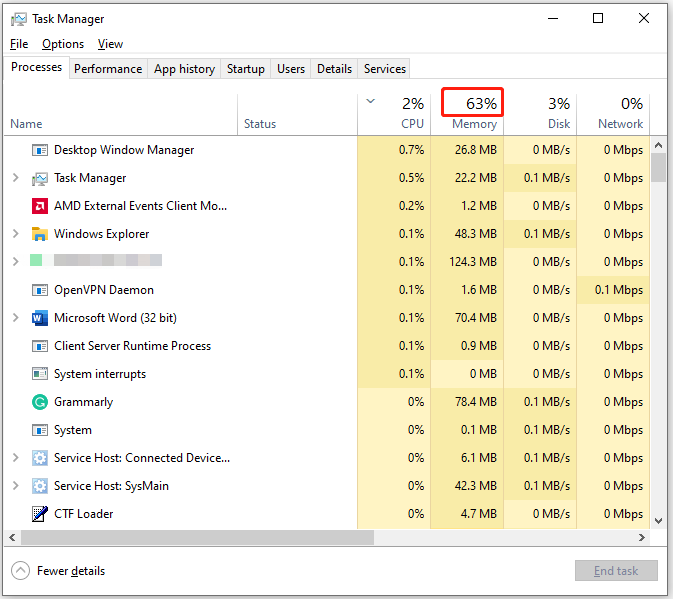Sort by the Network column header
The height and width of the screenshot is (599, 673).
[613, 114]
